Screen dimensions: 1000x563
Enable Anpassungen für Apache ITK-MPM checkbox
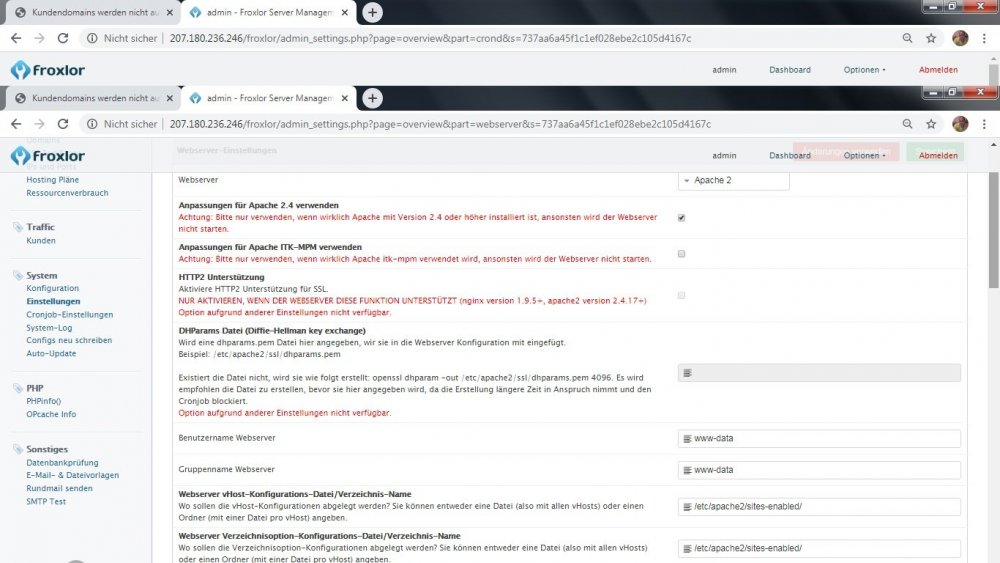(681, 254)
